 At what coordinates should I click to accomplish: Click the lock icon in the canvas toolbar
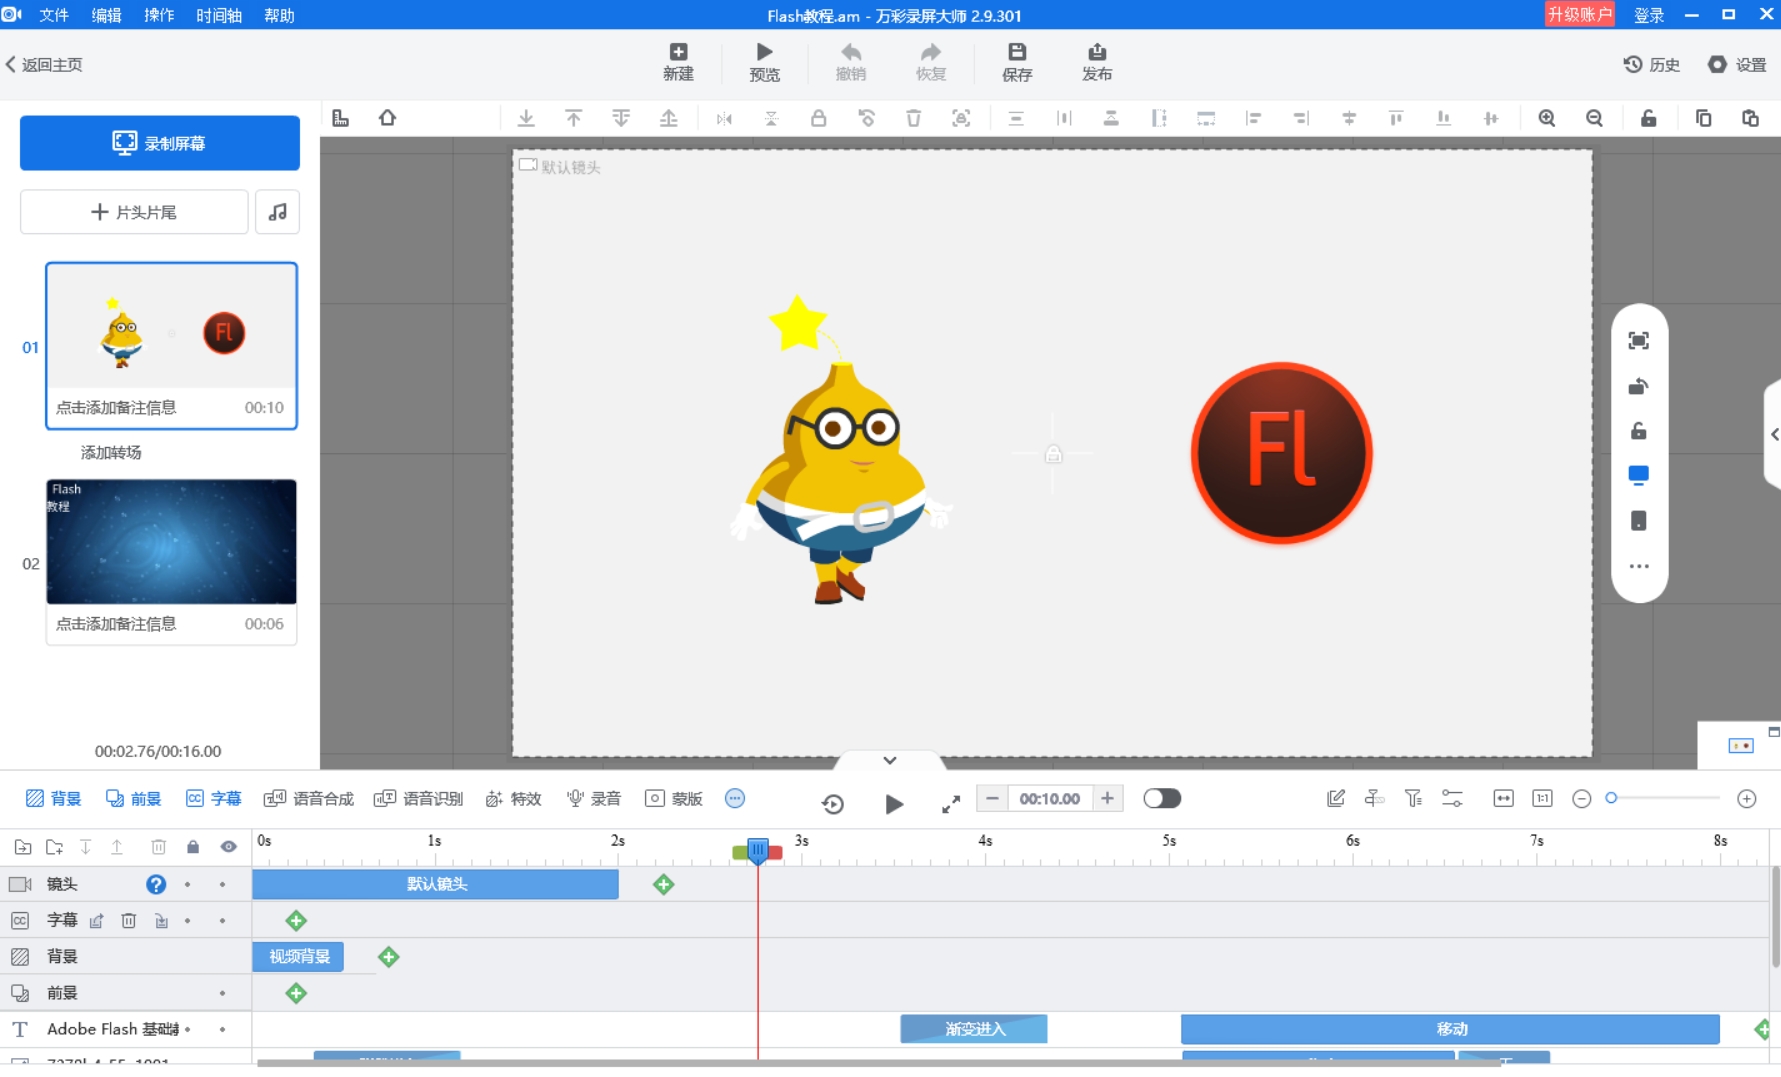pos(818,118)
